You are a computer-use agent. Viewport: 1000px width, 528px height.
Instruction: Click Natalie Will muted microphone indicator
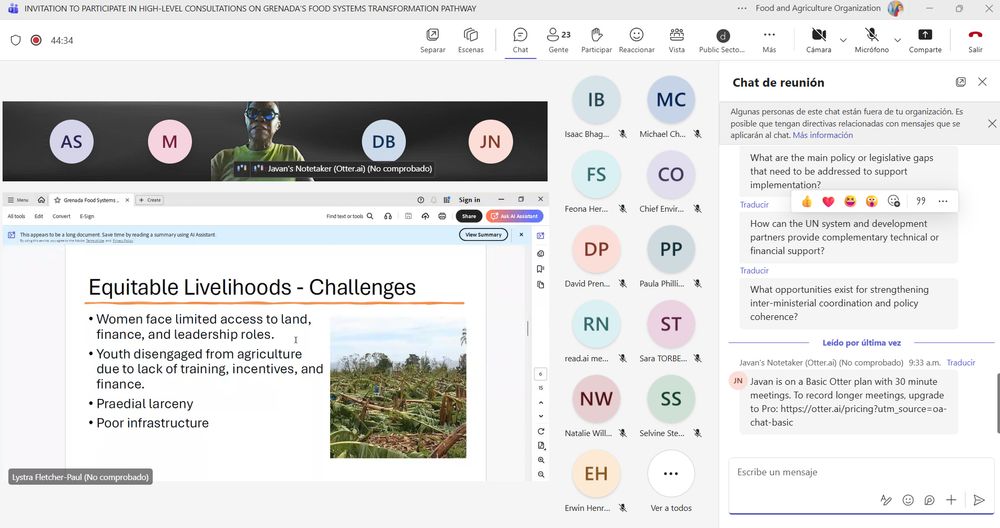[x=622, y=433]
